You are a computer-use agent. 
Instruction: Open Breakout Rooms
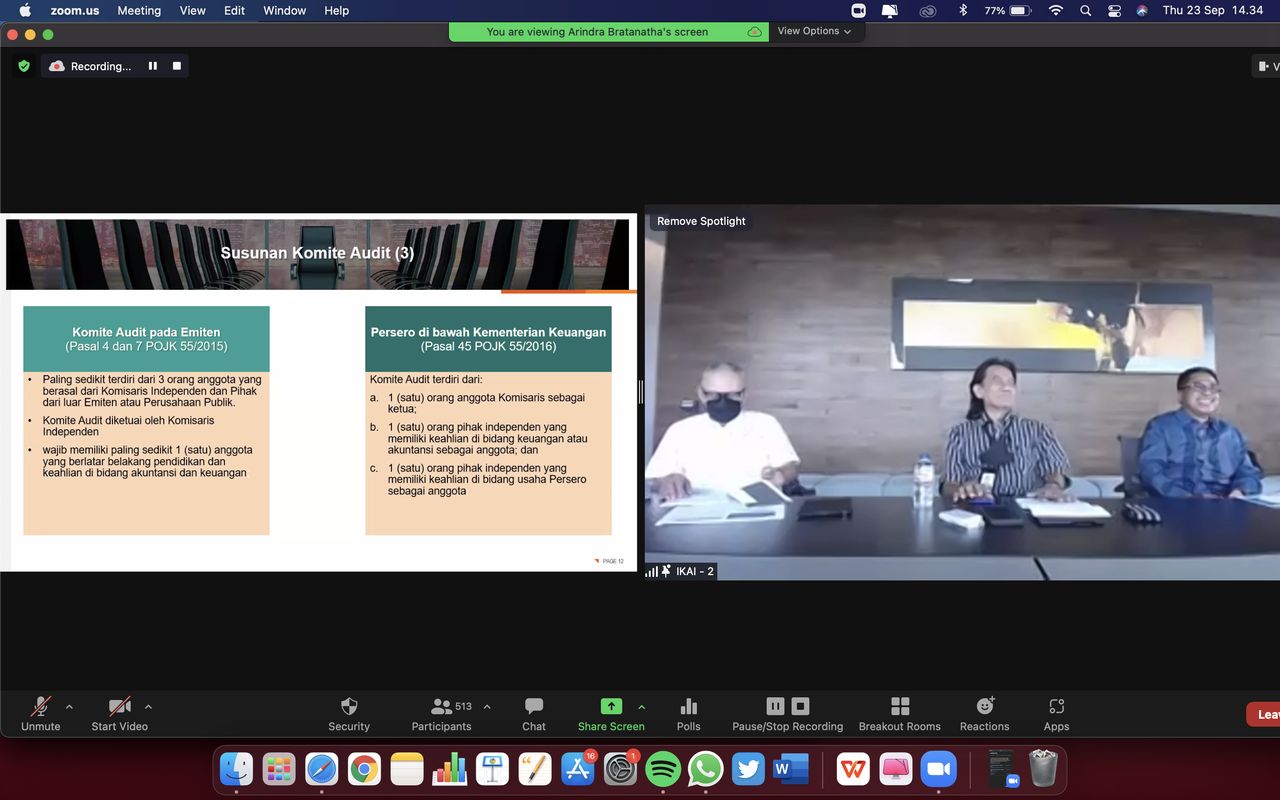900,714
